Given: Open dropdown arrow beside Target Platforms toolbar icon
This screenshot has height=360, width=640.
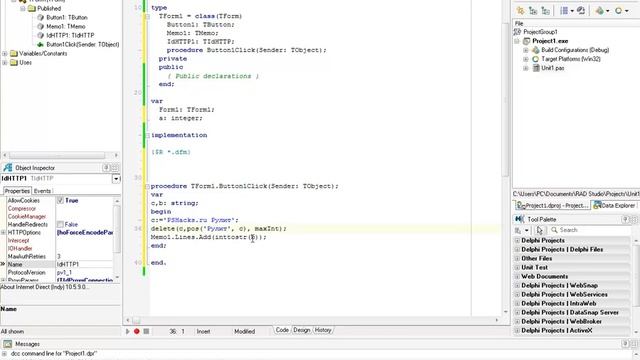Looking at the screenshot, I should click(627, 11).
